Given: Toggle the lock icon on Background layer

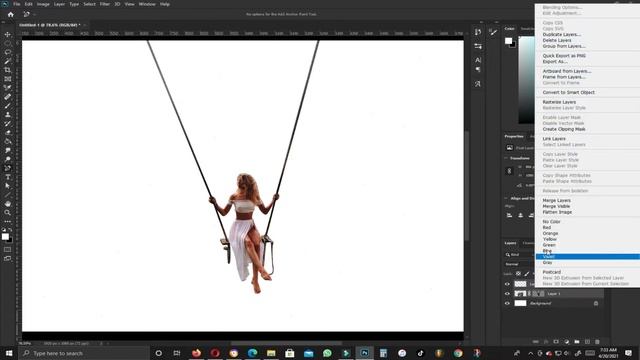Looking at the screenshot, I should click(596, 303).
